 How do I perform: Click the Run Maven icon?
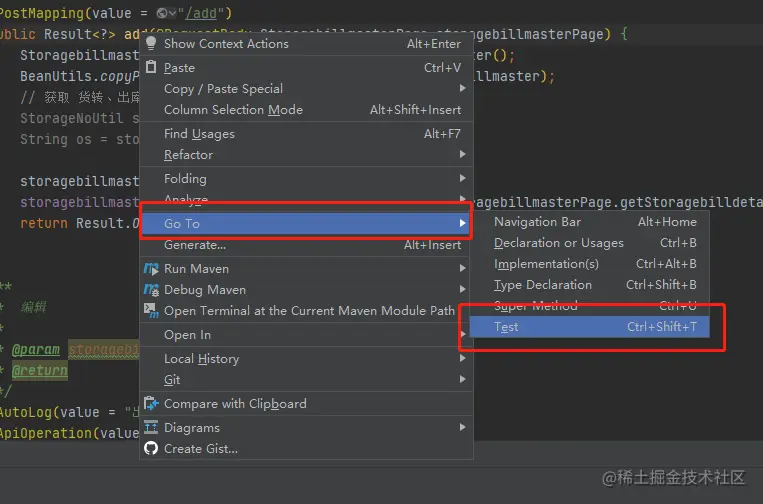click(152, 269)
